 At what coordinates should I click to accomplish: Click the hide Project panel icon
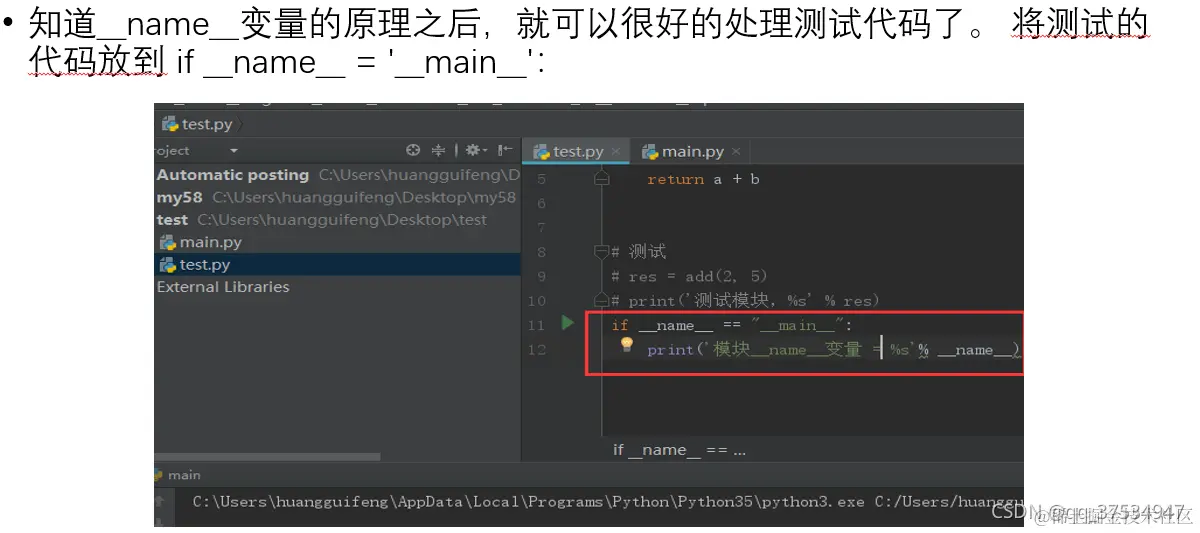pyautogui.click(x=506, y=150)
